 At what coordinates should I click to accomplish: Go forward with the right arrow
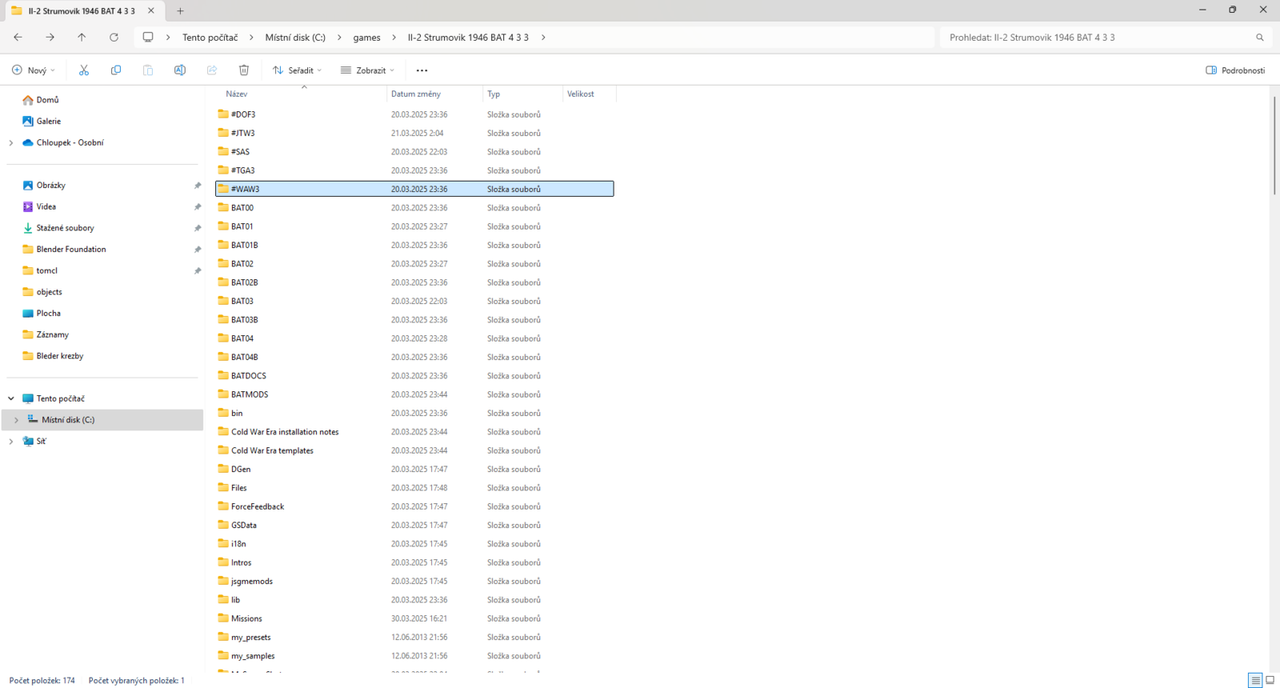(x=50, y=37)
